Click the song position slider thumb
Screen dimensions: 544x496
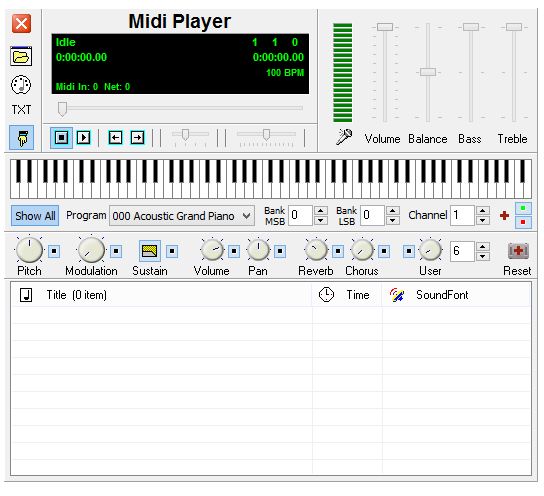coord(62,109)
